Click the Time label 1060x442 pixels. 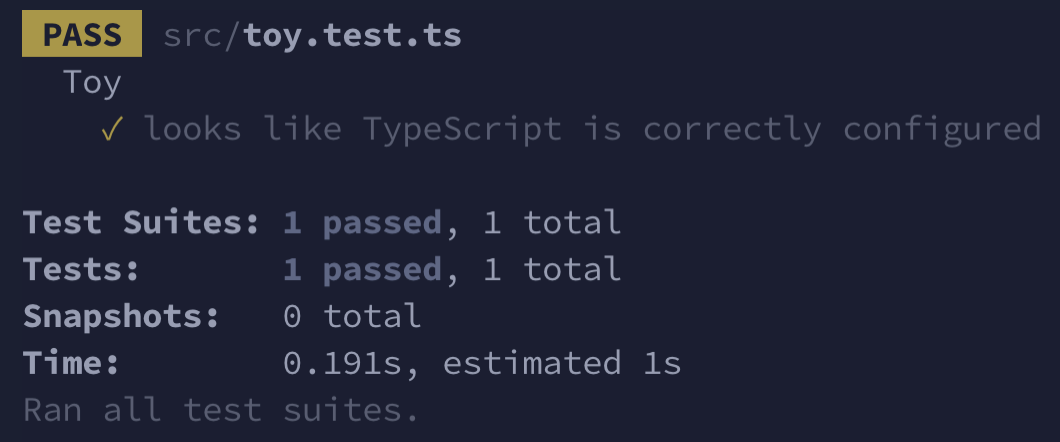pyautogui.click(x=72, y=364)
